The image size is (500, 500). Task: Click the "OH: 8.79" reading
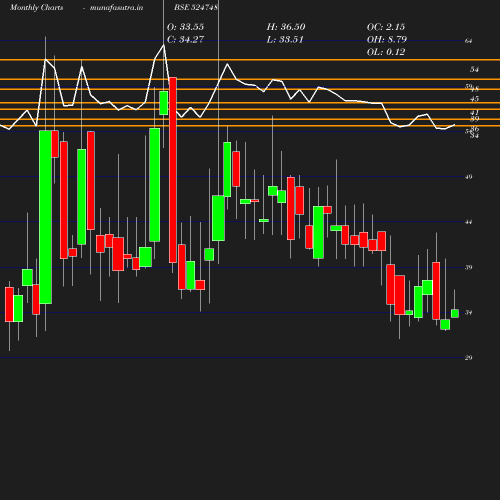[x=387, y=39]
